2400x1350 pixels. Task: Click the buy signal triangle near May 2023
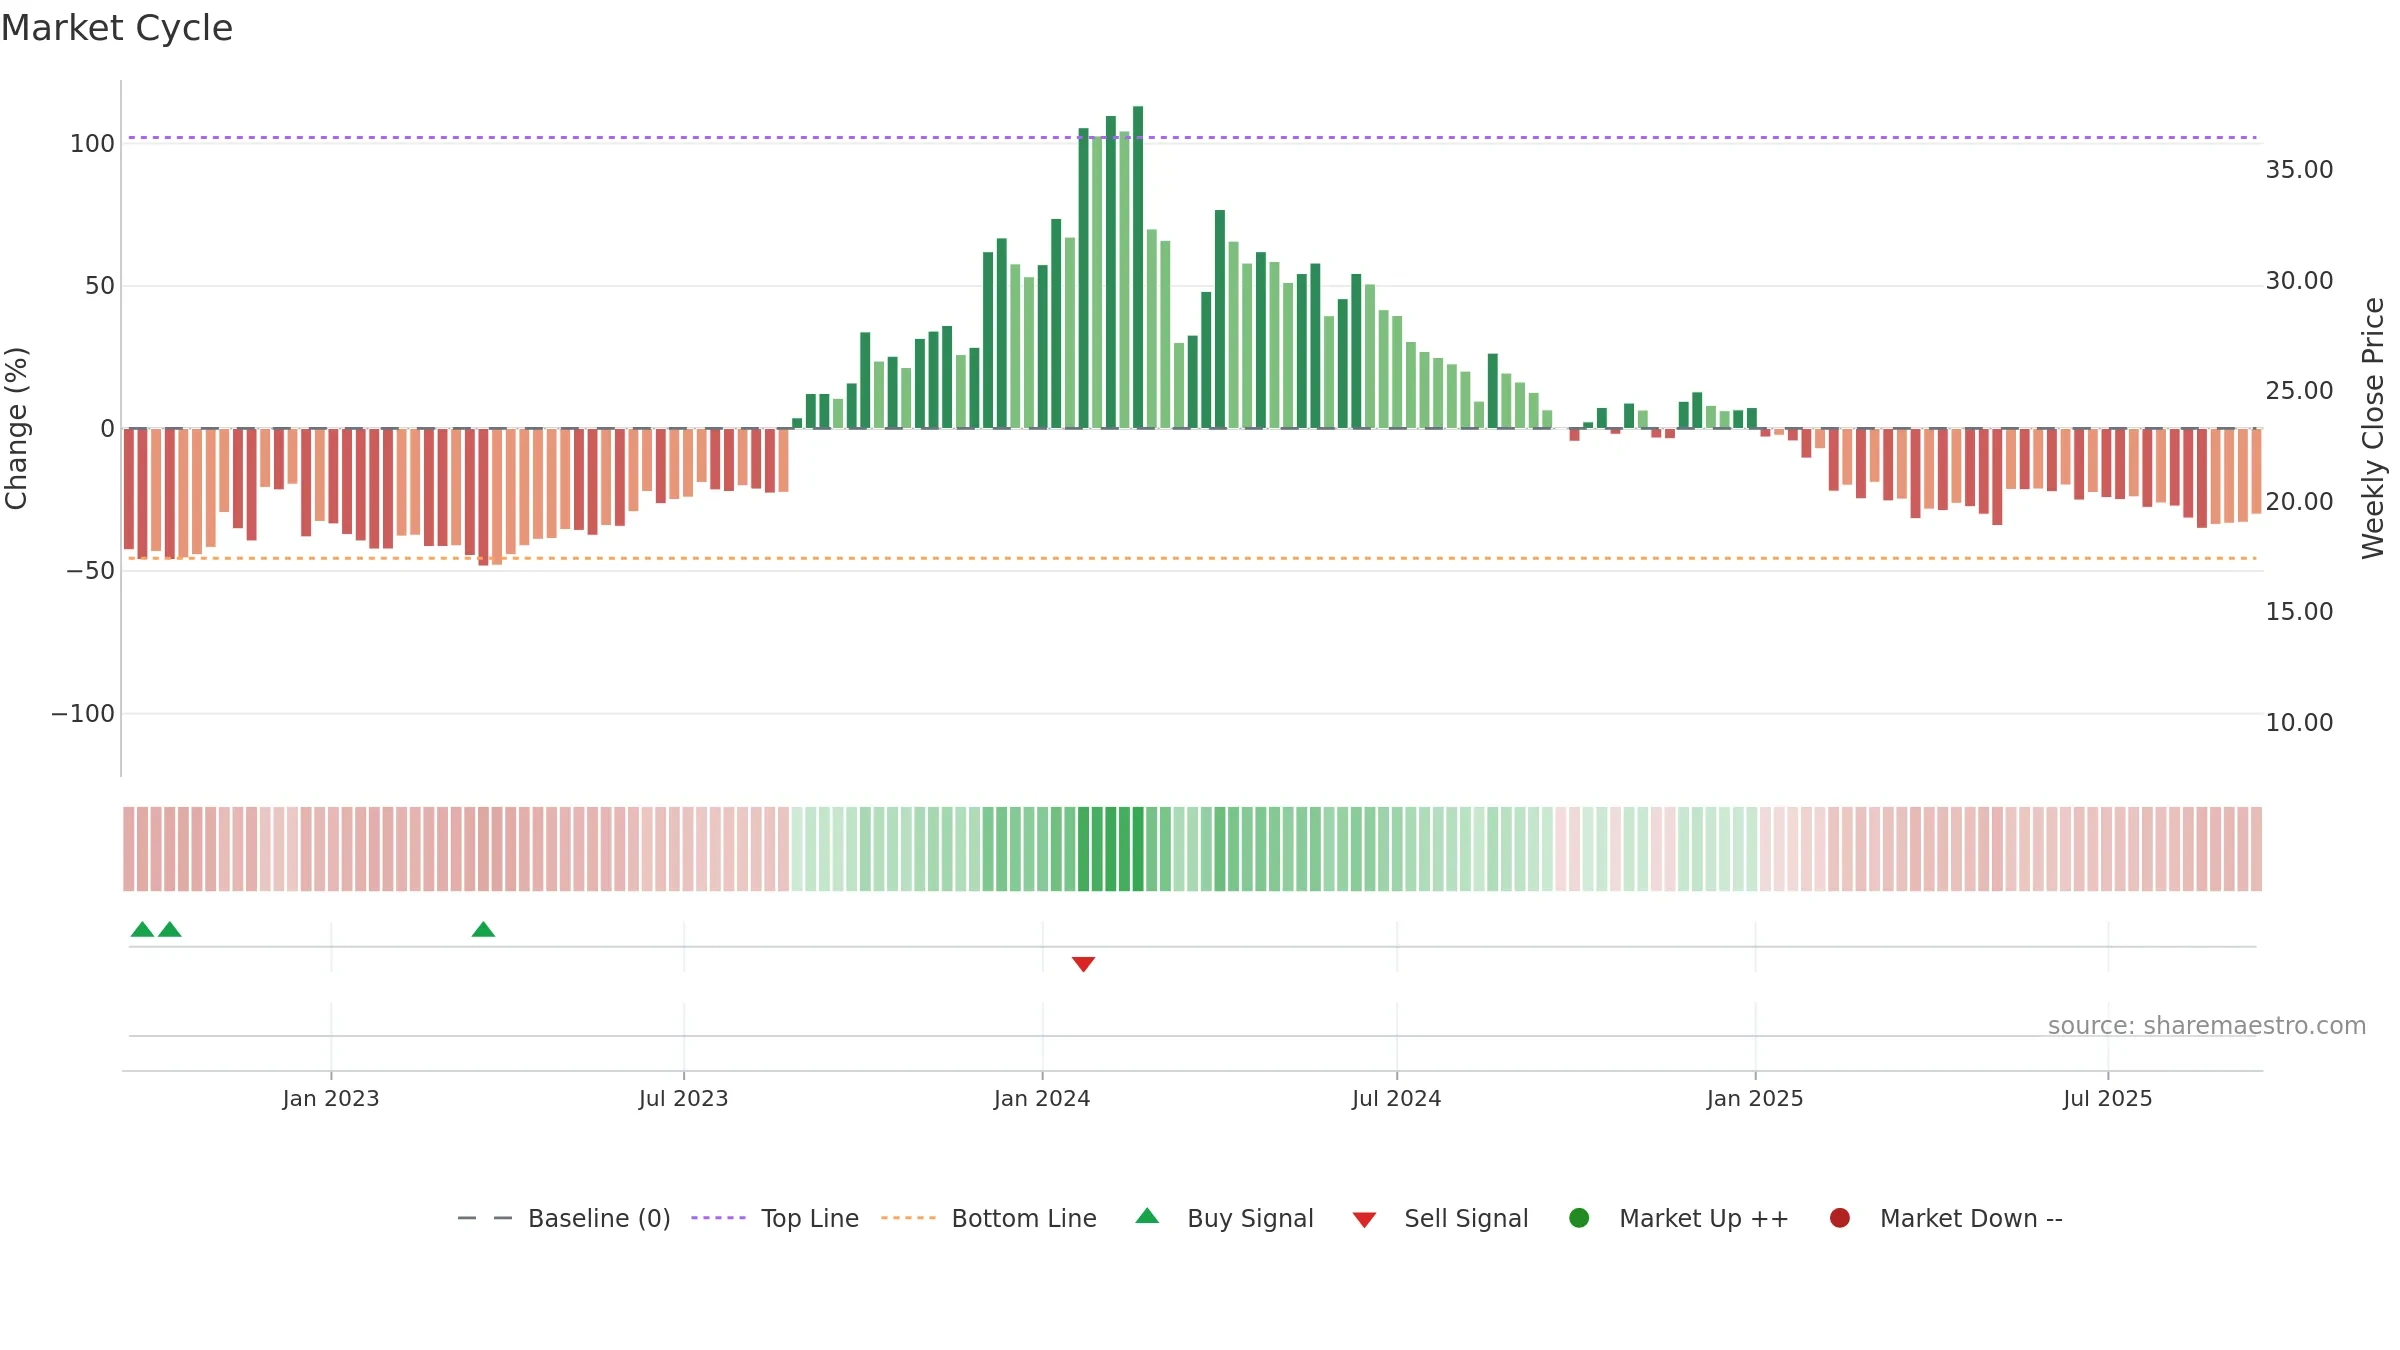click(483, 929)
